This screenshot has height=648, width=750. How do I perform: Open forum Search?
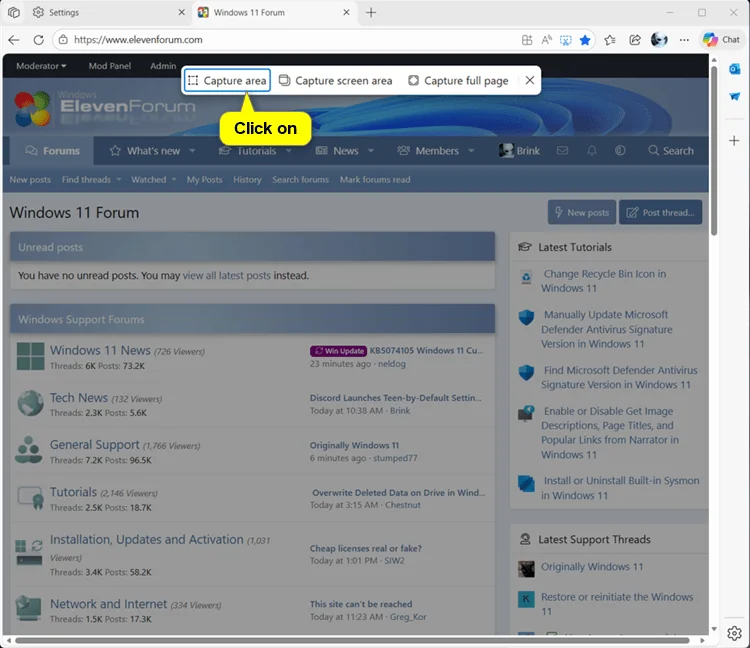click(671, 151)
